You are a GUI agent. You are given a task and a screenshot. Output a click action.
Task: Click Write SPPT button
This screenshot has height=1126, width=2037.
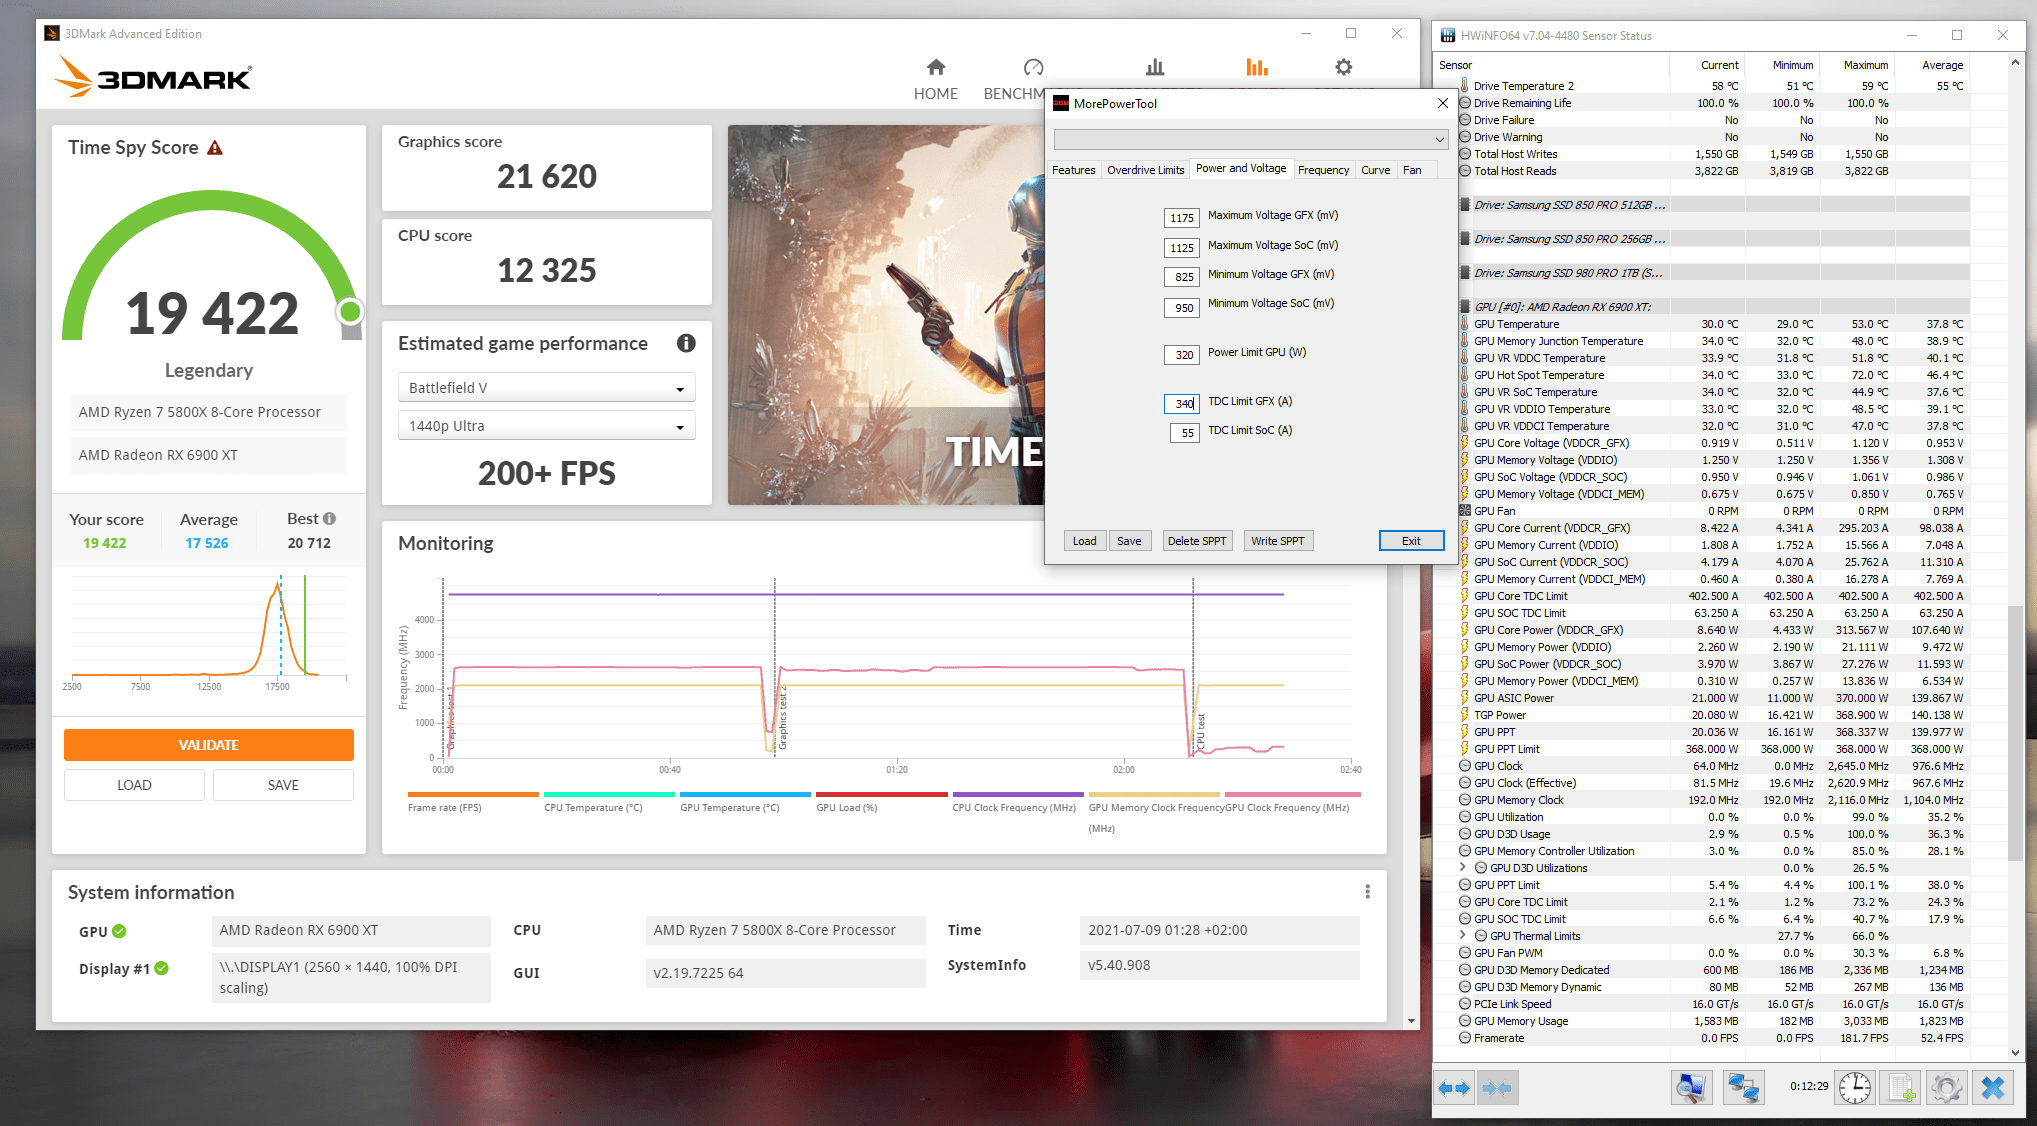1278,541
